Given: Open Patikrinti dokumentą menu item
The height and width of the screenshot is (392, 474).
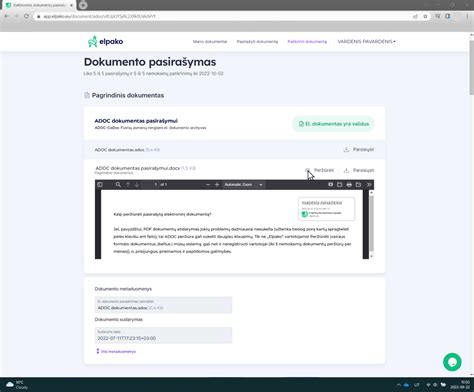Looking at the screenshot, I should click(x=307, y=42).
